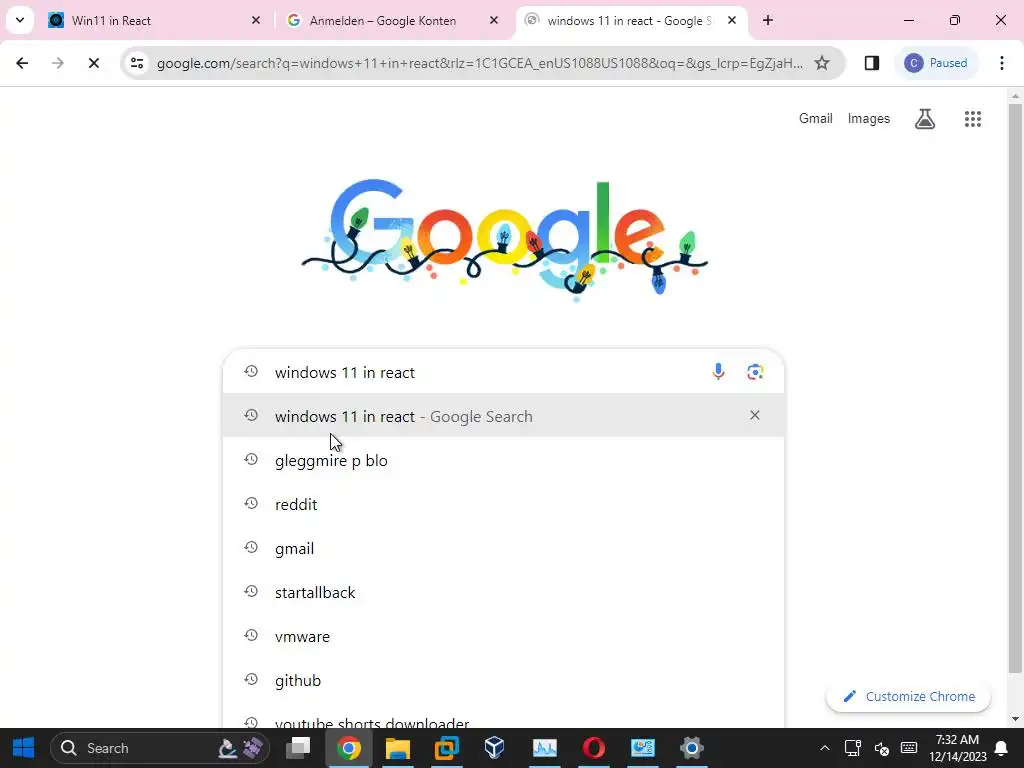The width and height of the screenshot is (1024, 768).
Task: Close the Win11 in React tab
Action: click(x=256, y=20)
